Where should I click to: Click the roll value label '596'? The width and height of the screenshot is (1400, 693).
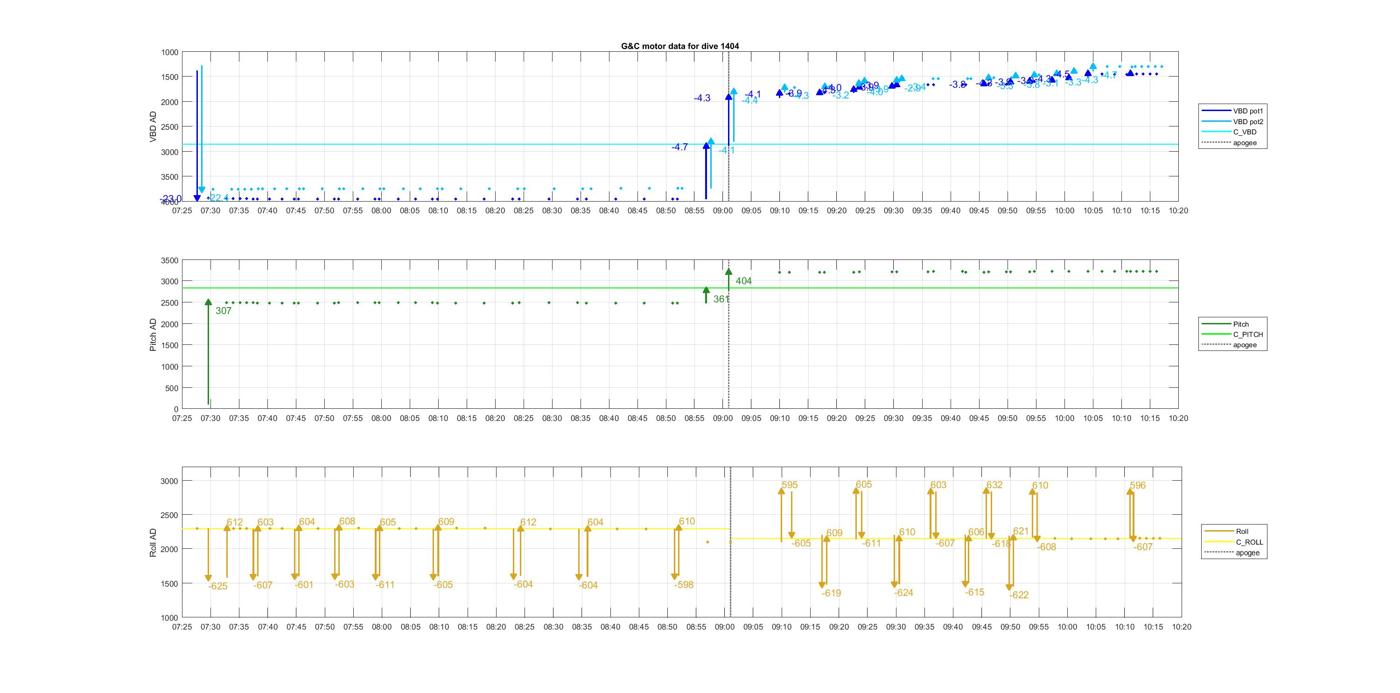point(1138,485)
